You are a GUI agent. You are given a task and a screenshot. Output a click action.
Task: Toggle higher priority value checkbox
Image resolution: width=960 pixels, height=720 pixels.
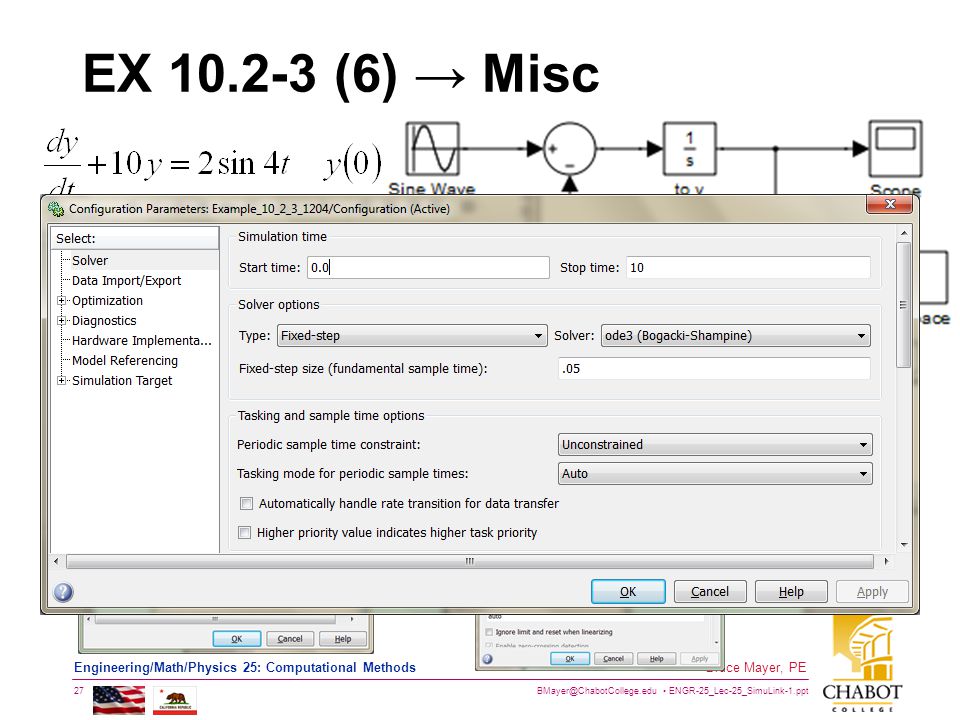244,533
